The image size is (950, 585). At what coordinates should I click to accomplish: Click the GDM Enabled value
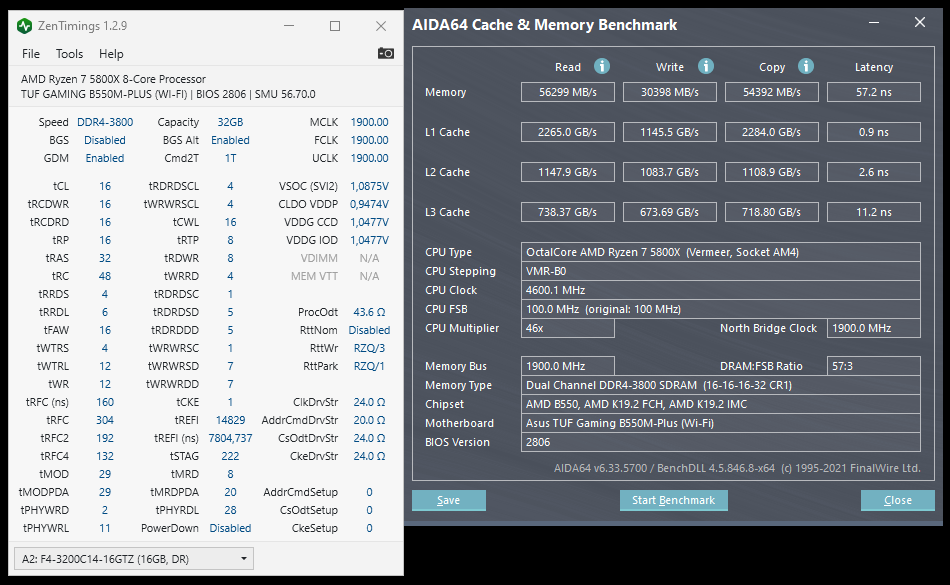click(105, 158)
